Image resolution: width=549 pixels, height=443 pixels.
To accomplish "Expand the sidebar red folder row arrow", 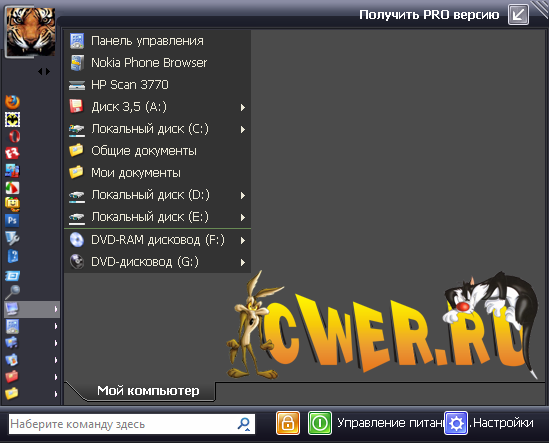I will click(x=55, y=377).
